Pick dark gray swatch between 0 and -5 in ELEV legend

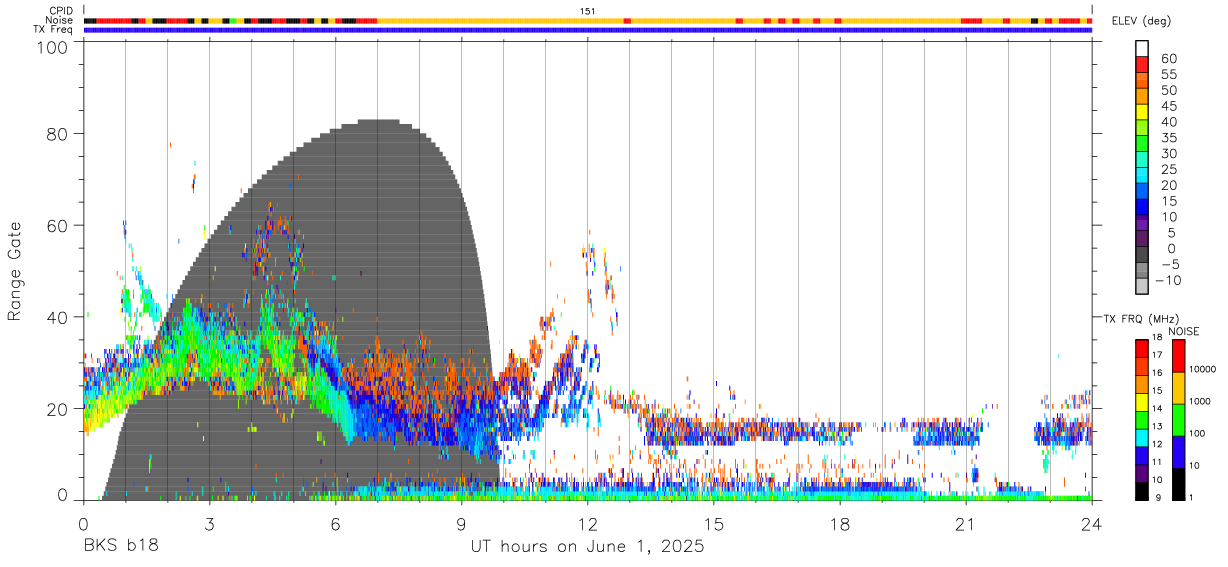tap(1142, 256)
